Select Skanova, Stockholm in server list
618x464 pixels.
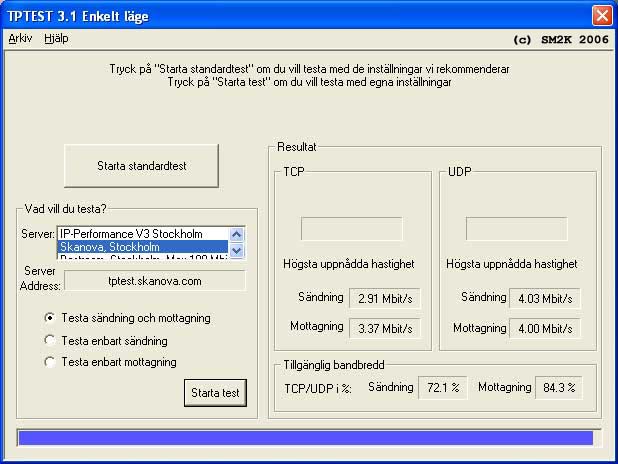click(x=143, y=247)
